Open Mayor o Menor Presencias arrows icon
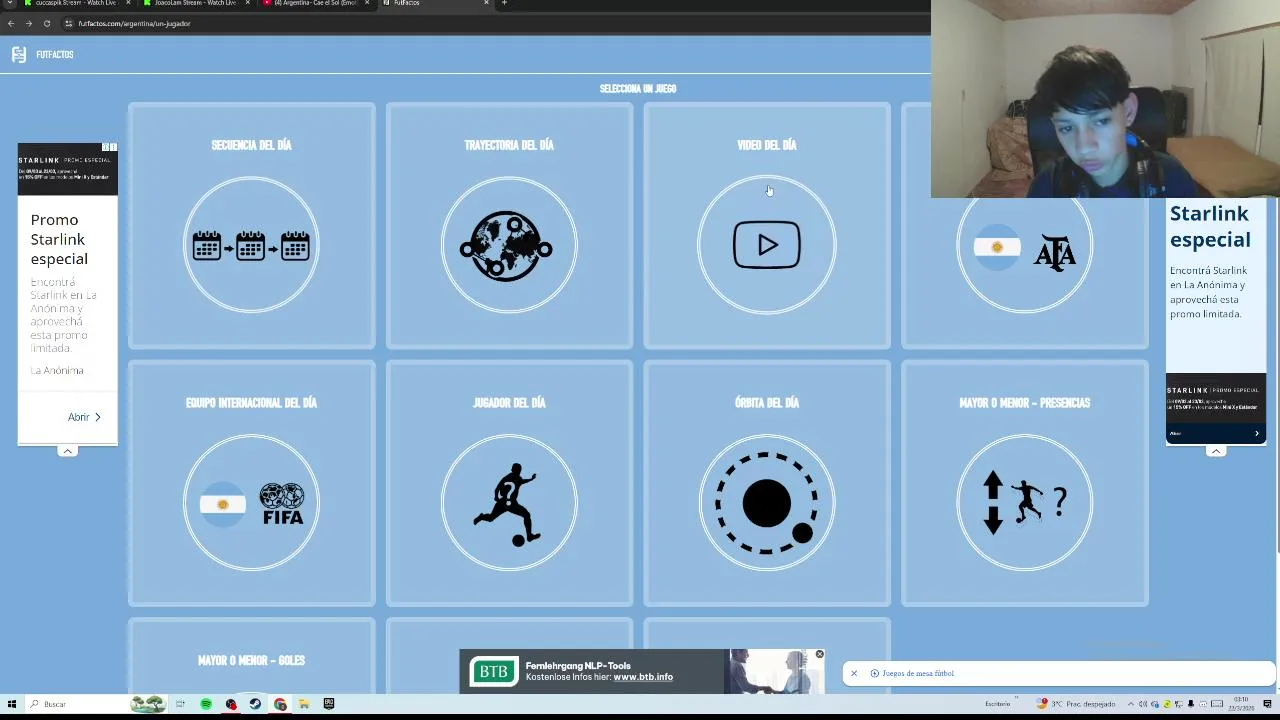This screenshot has height=720, width=1280. coord(1025,503)
